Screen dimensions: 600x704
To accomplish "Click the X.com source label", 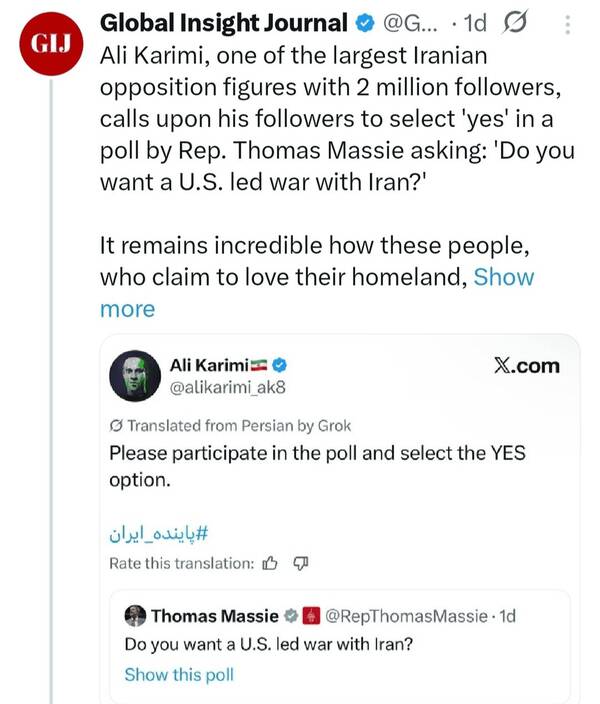I will click(527, 366).
